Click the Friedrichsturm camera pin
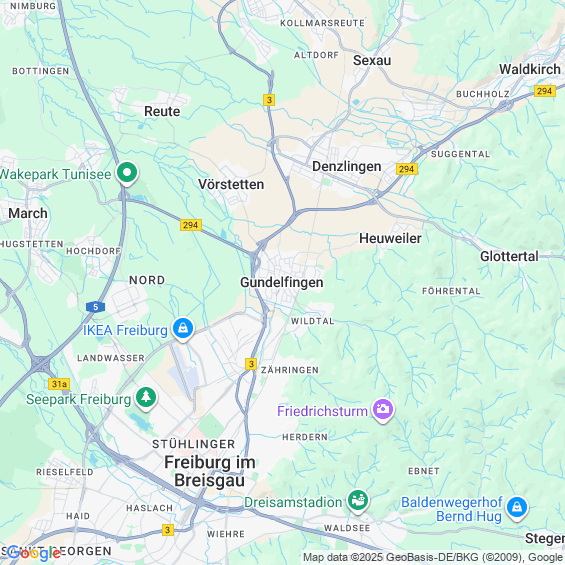 point(383,410)
